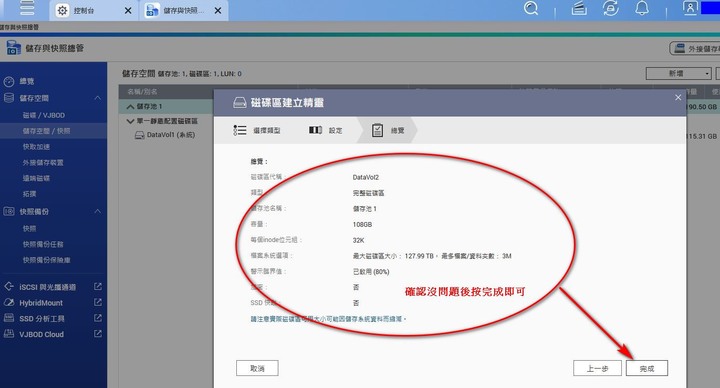Viewport: 720px width, 388px height.
Task: Open the 新增 dropdown
Action: pos(679,73)
